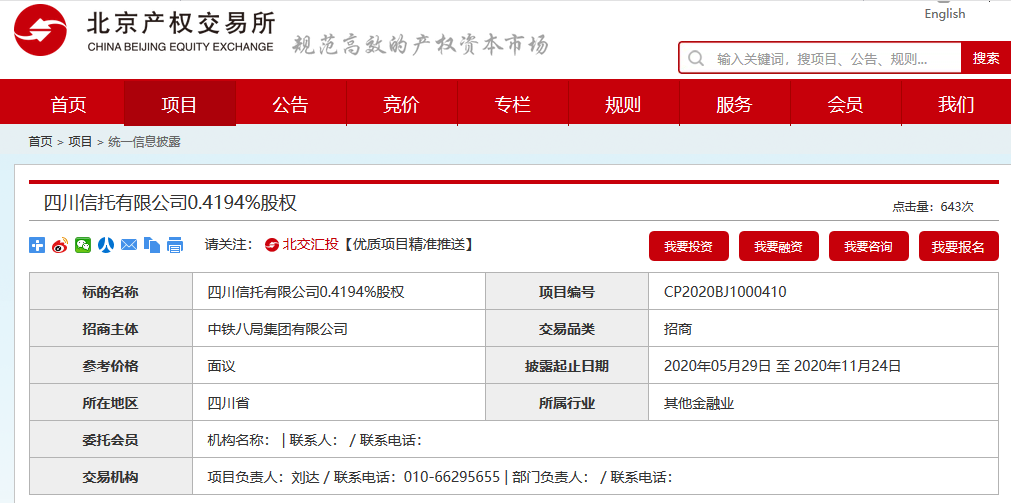Click 统一信息披露 in the breadcrumb

pyautogui.click(x=144, y=142)
